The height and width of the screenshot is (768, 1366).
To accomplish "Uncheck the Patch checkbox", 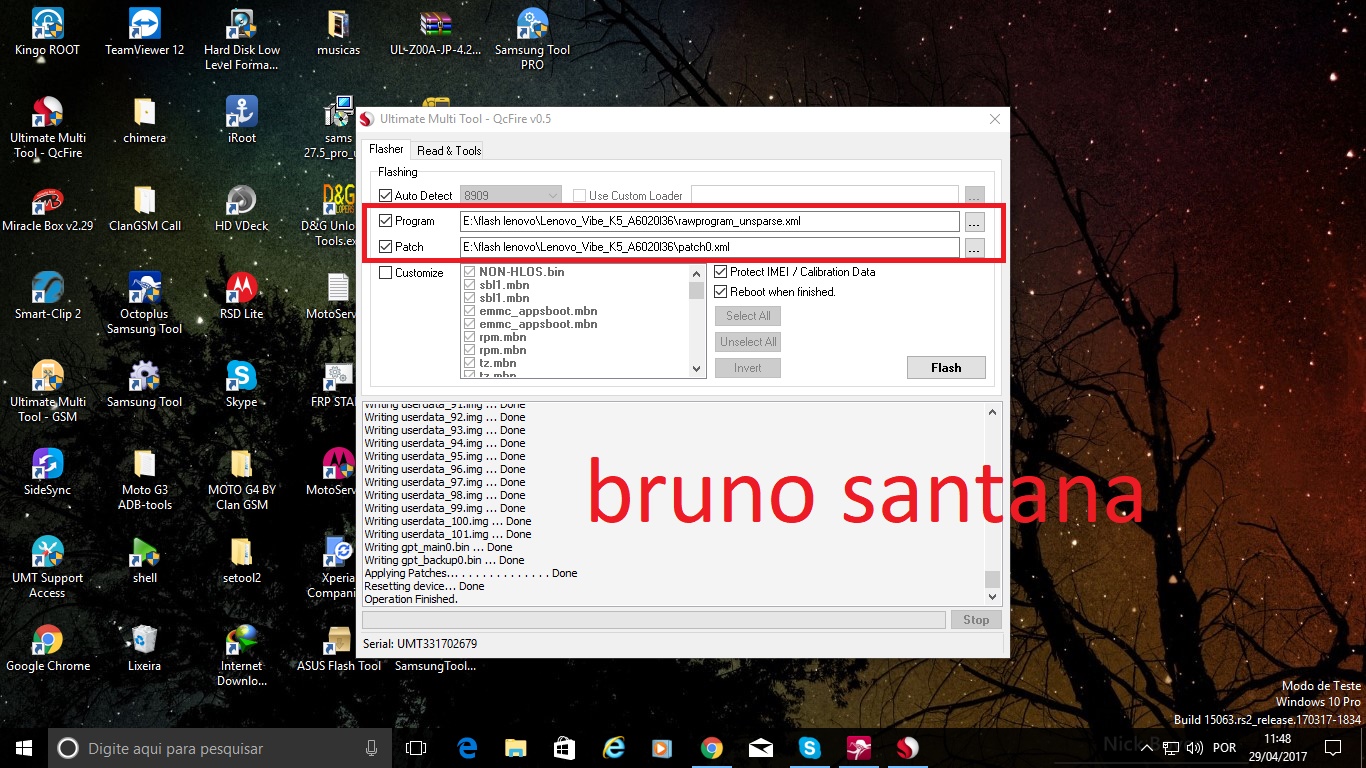I will 385,246.
